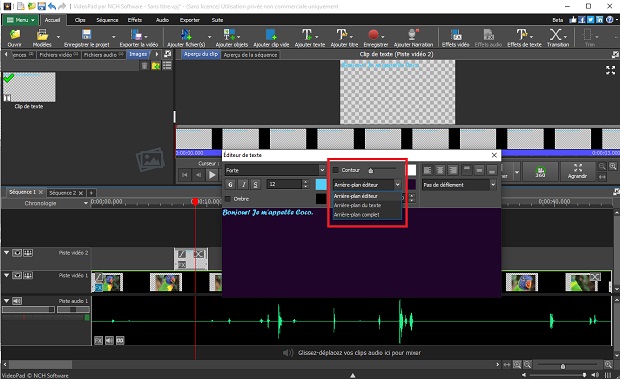
Task: Collapse Piste vidéo 2 track triangle
Action: 6,253
